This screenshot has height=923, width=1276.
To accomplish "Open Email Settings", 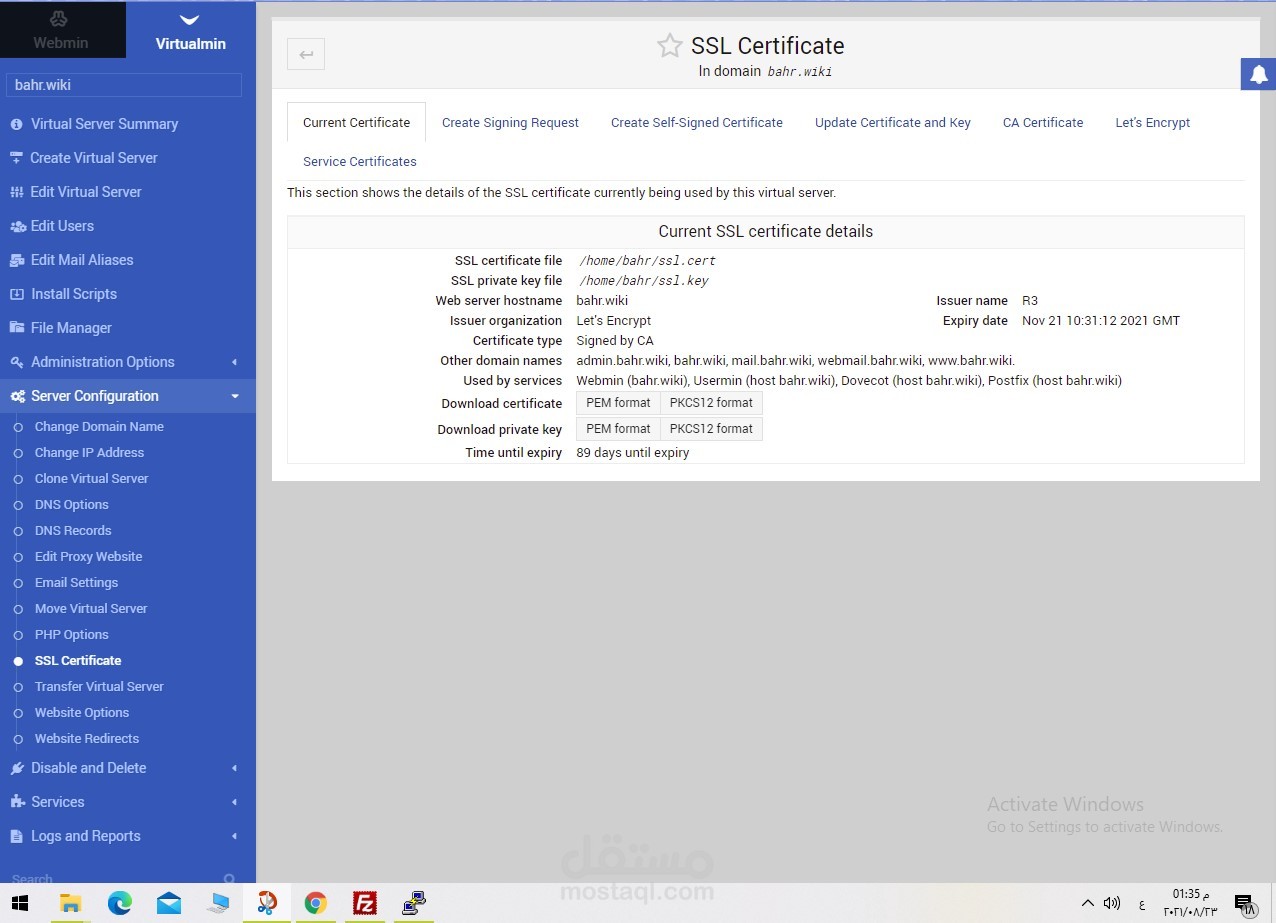I will pyautogui.click(x=76, y=583).
